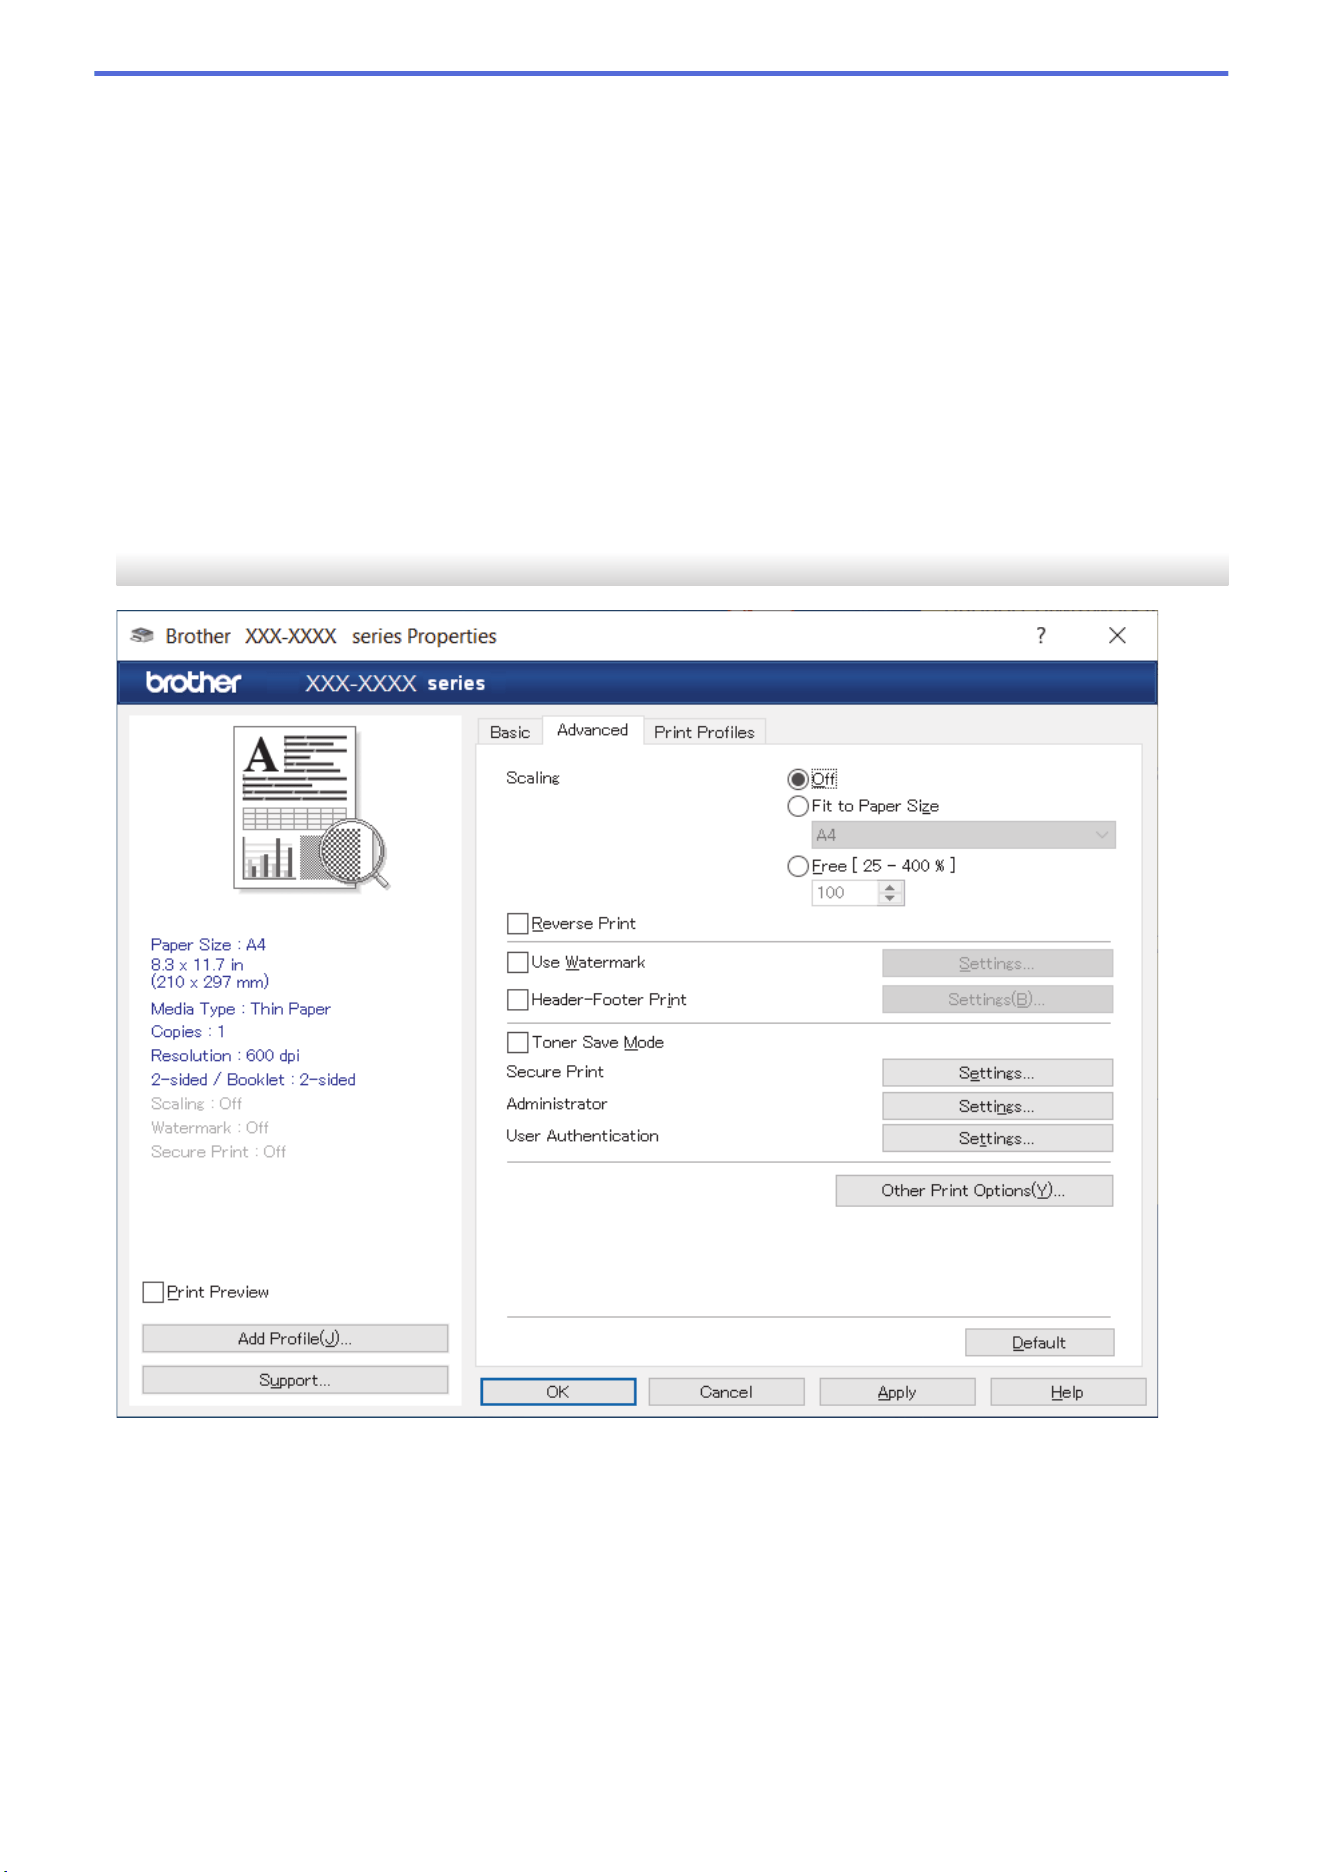The height and width of the screenshot is (1872, 1324).
Task: Open Help from the bottom button row
Action: [x=1068, y=1392]
